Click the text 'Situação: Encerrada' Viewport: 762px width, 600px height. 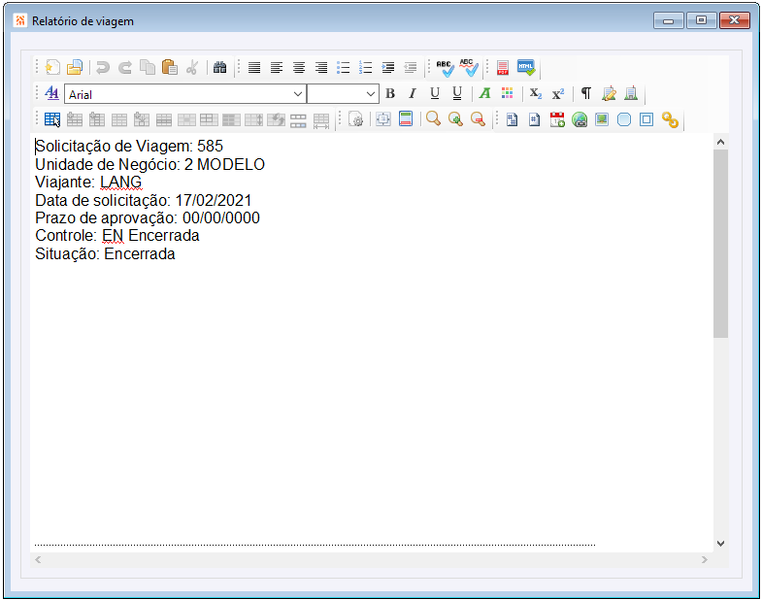pos(105,254)
